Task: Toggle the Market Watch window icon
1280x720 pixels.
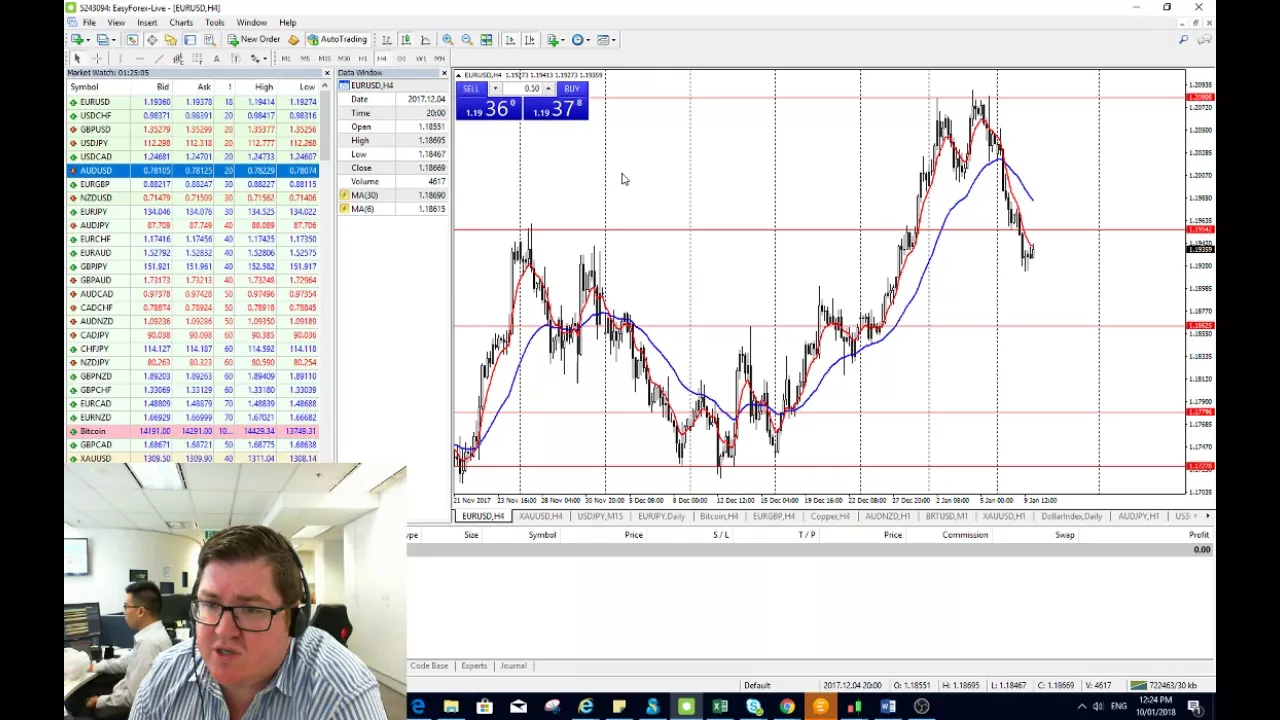Action: [x=132, y=40]
